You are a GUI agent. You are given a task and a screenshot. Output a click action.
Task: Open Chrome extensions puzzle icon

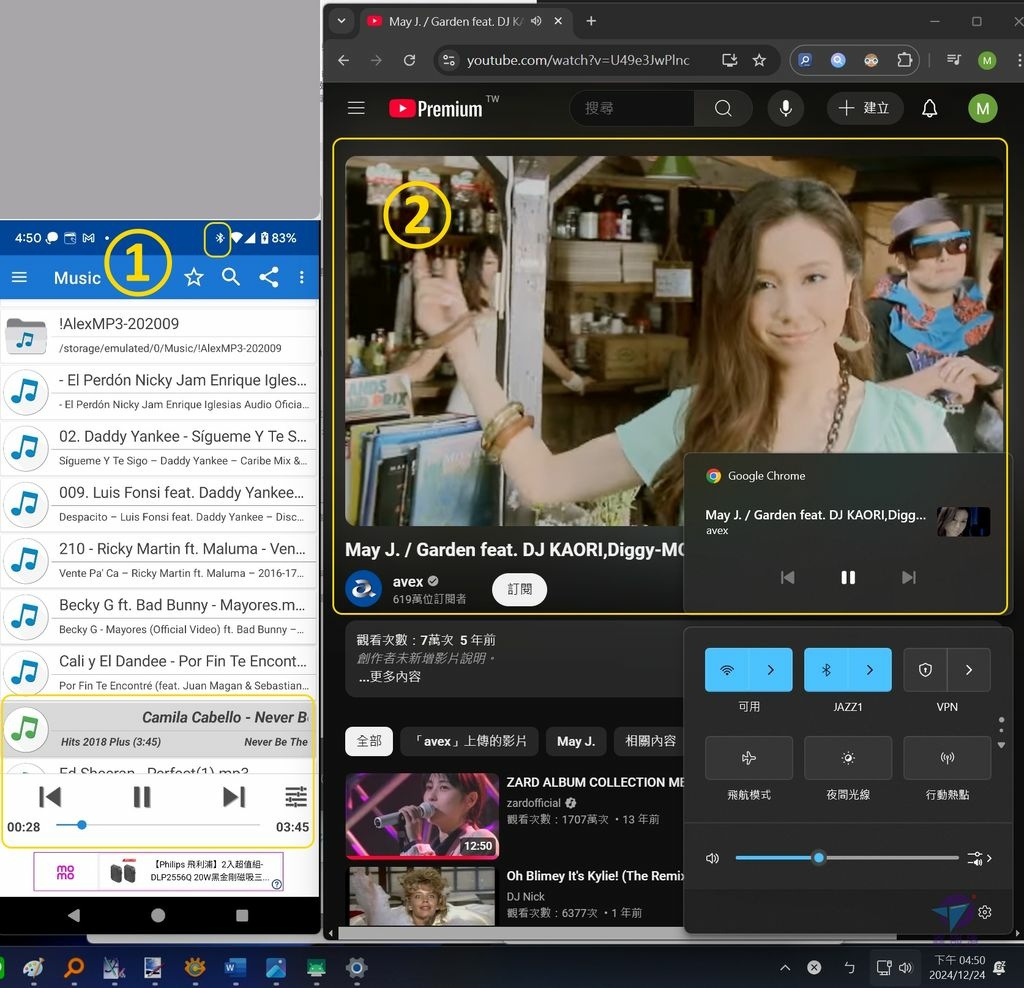tap(904, 60)
